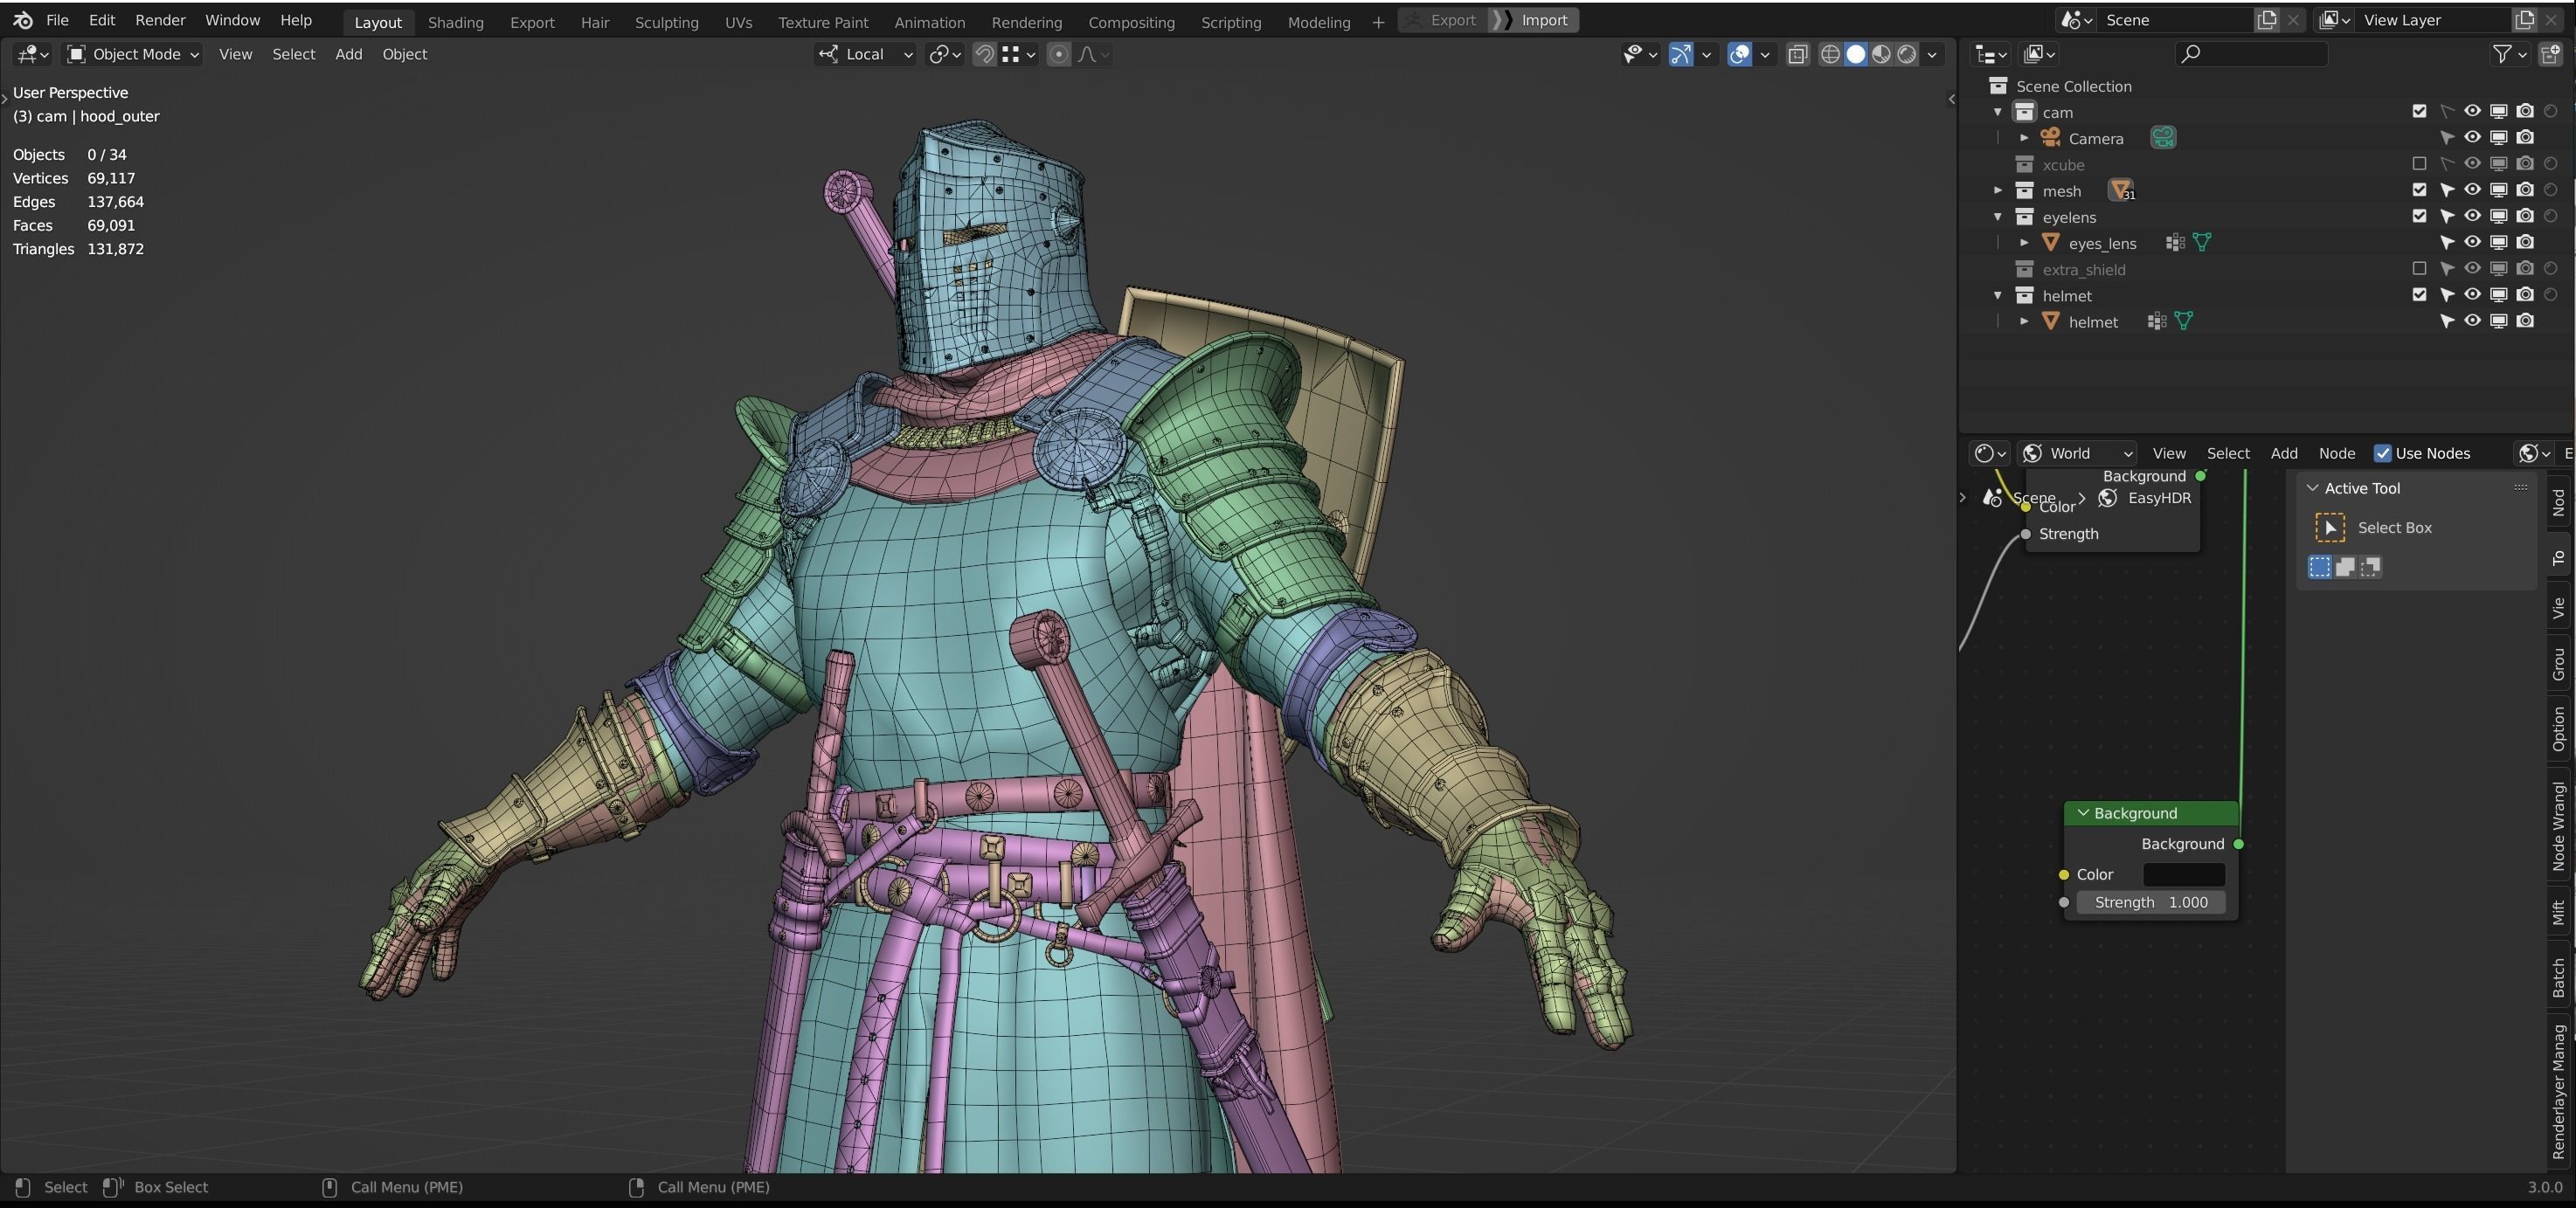Image resolution: width=2576 pixels, height=1208 pixels.
Task: Click the Camera data icon in outliner
Action: click(2163, 138)
